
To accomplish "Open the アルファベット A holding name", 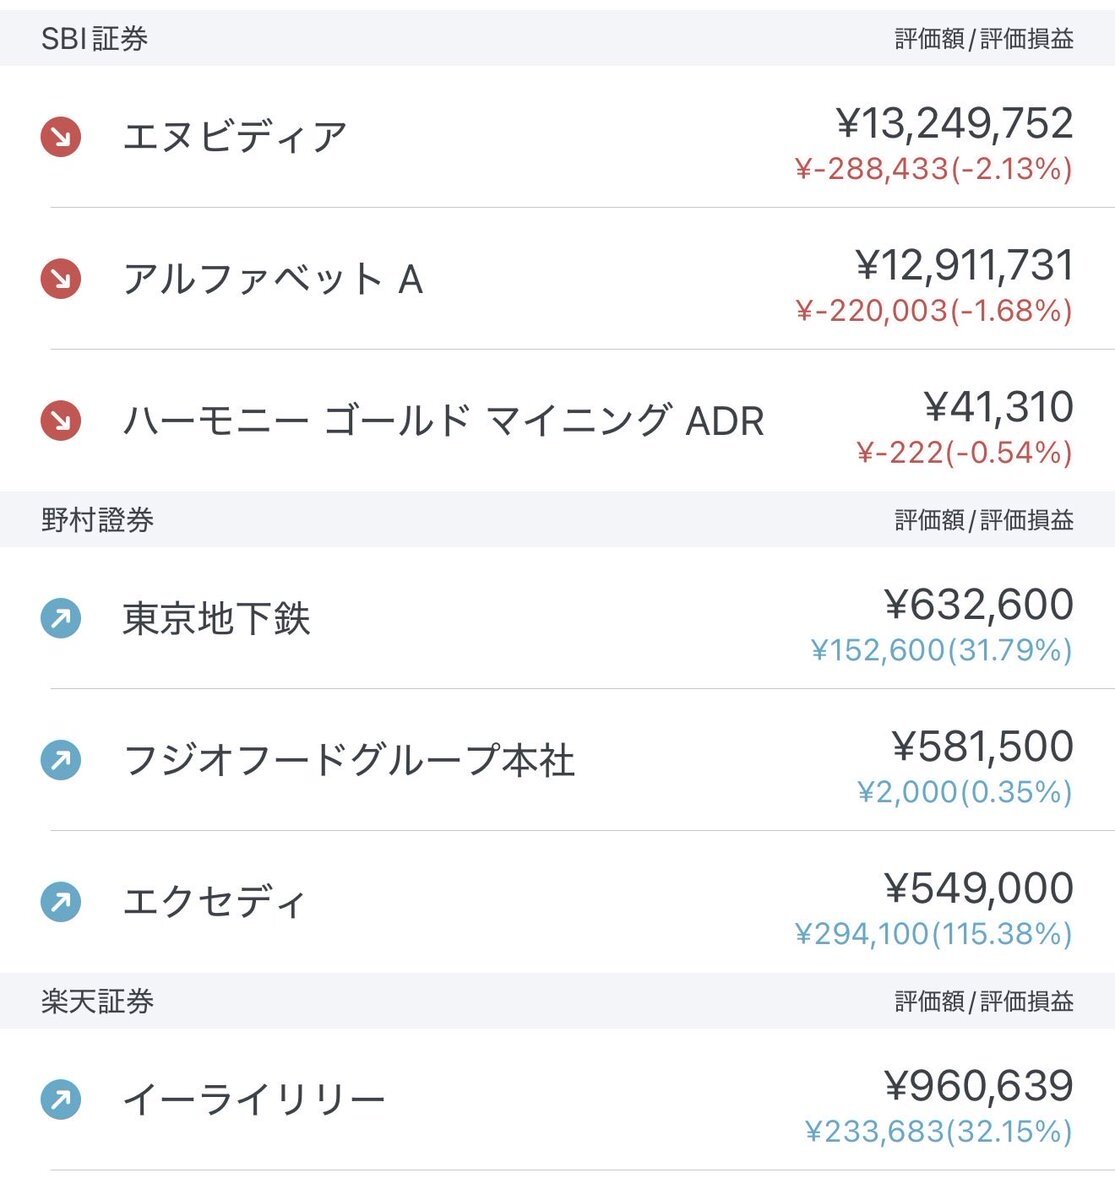I will pyautogui.click(x=272, y=279).
